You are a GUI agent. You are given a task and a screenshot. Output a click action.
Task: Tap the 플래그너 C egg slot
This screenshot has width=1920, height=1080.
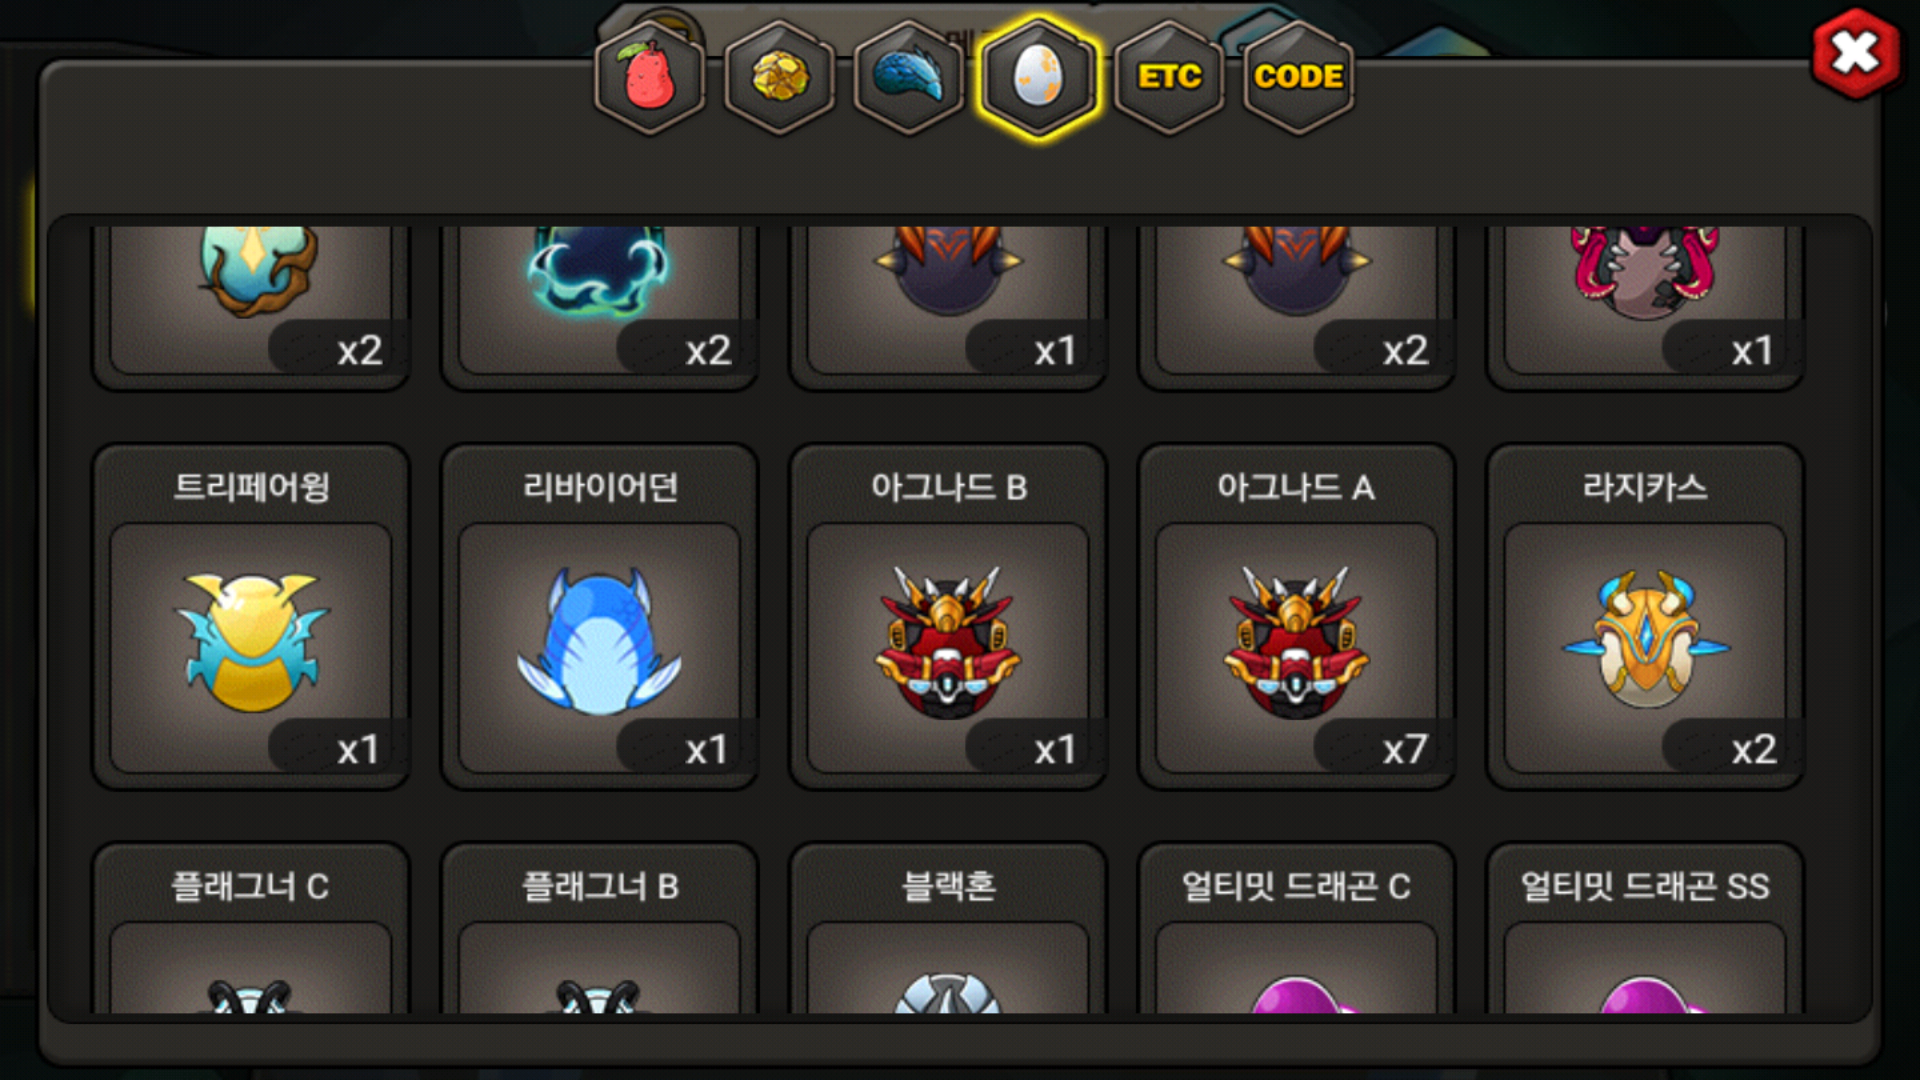251,928
